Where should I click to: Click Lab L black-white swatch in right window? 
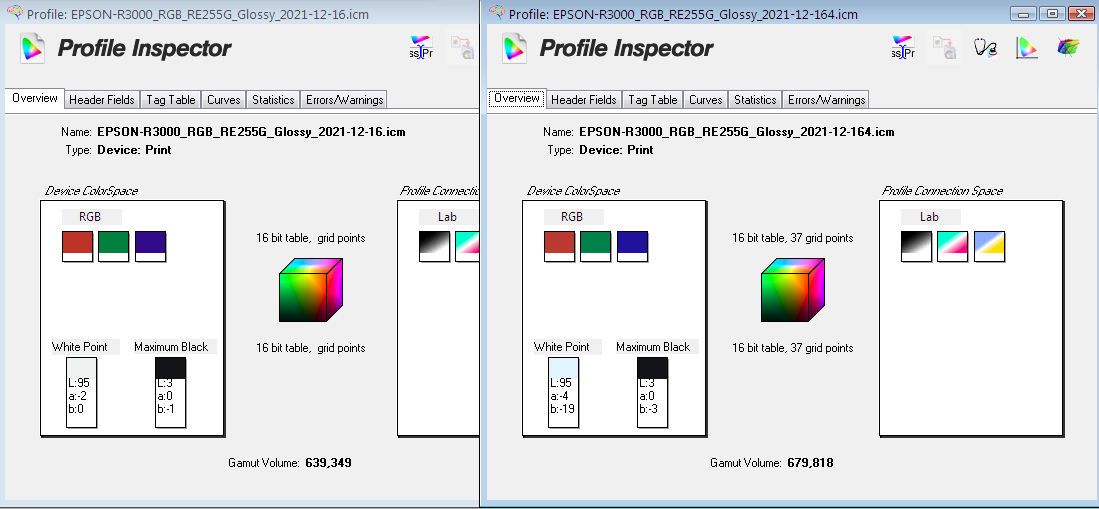coord(916,246)
